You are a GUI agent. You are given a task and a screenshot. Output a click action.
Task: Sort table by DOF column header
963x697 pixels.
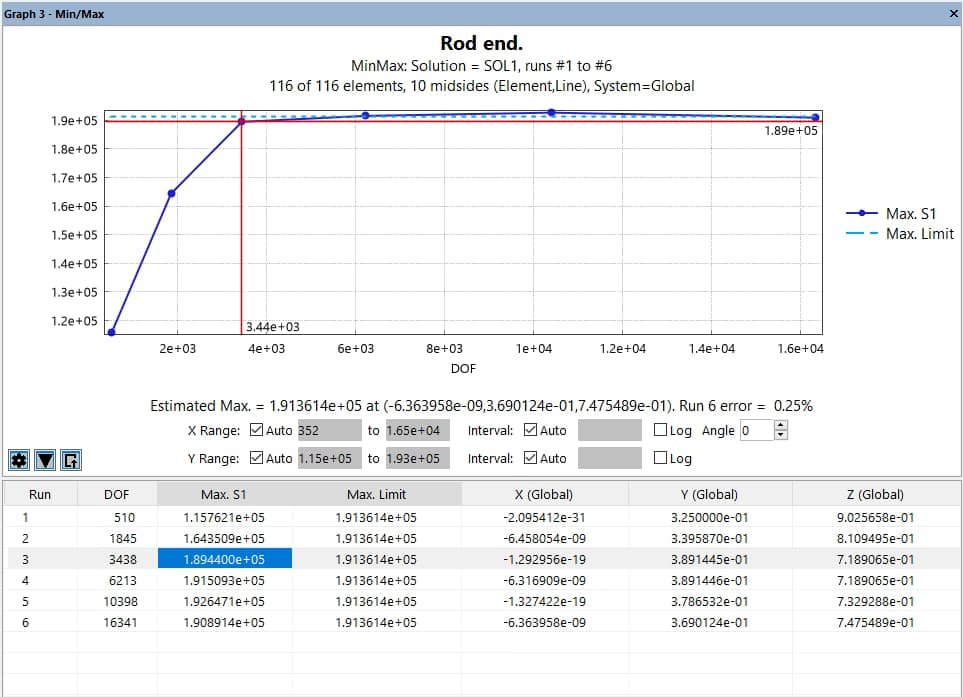tap(116, 494)
